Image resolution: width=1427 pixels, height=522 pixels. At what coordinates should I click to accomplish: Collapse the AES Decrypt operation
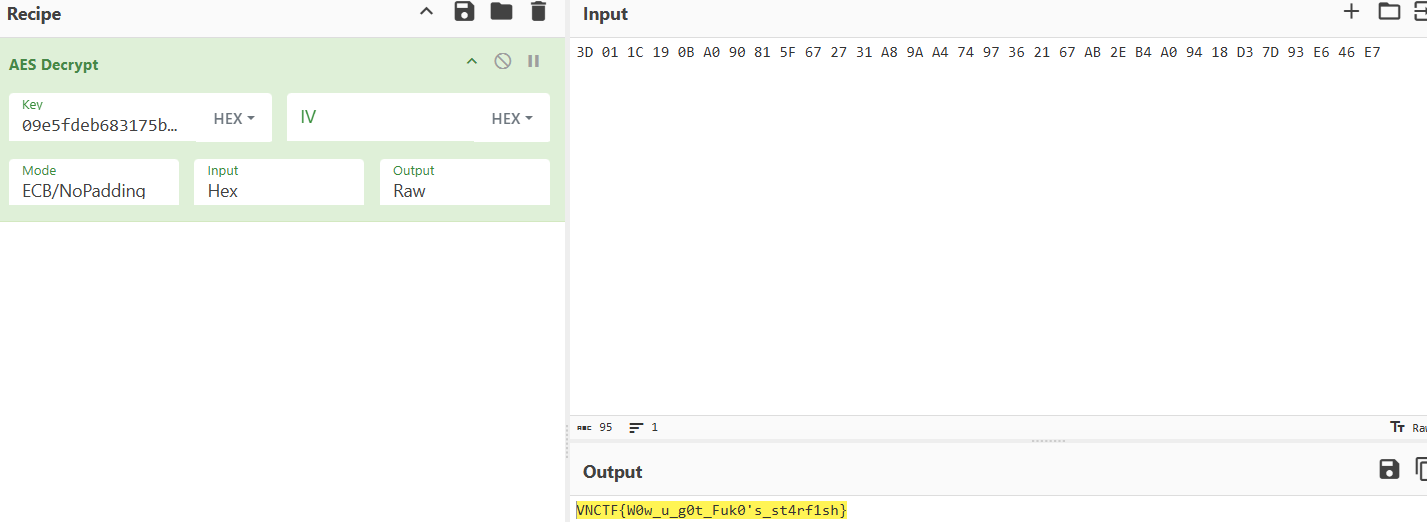click(472, 62)
